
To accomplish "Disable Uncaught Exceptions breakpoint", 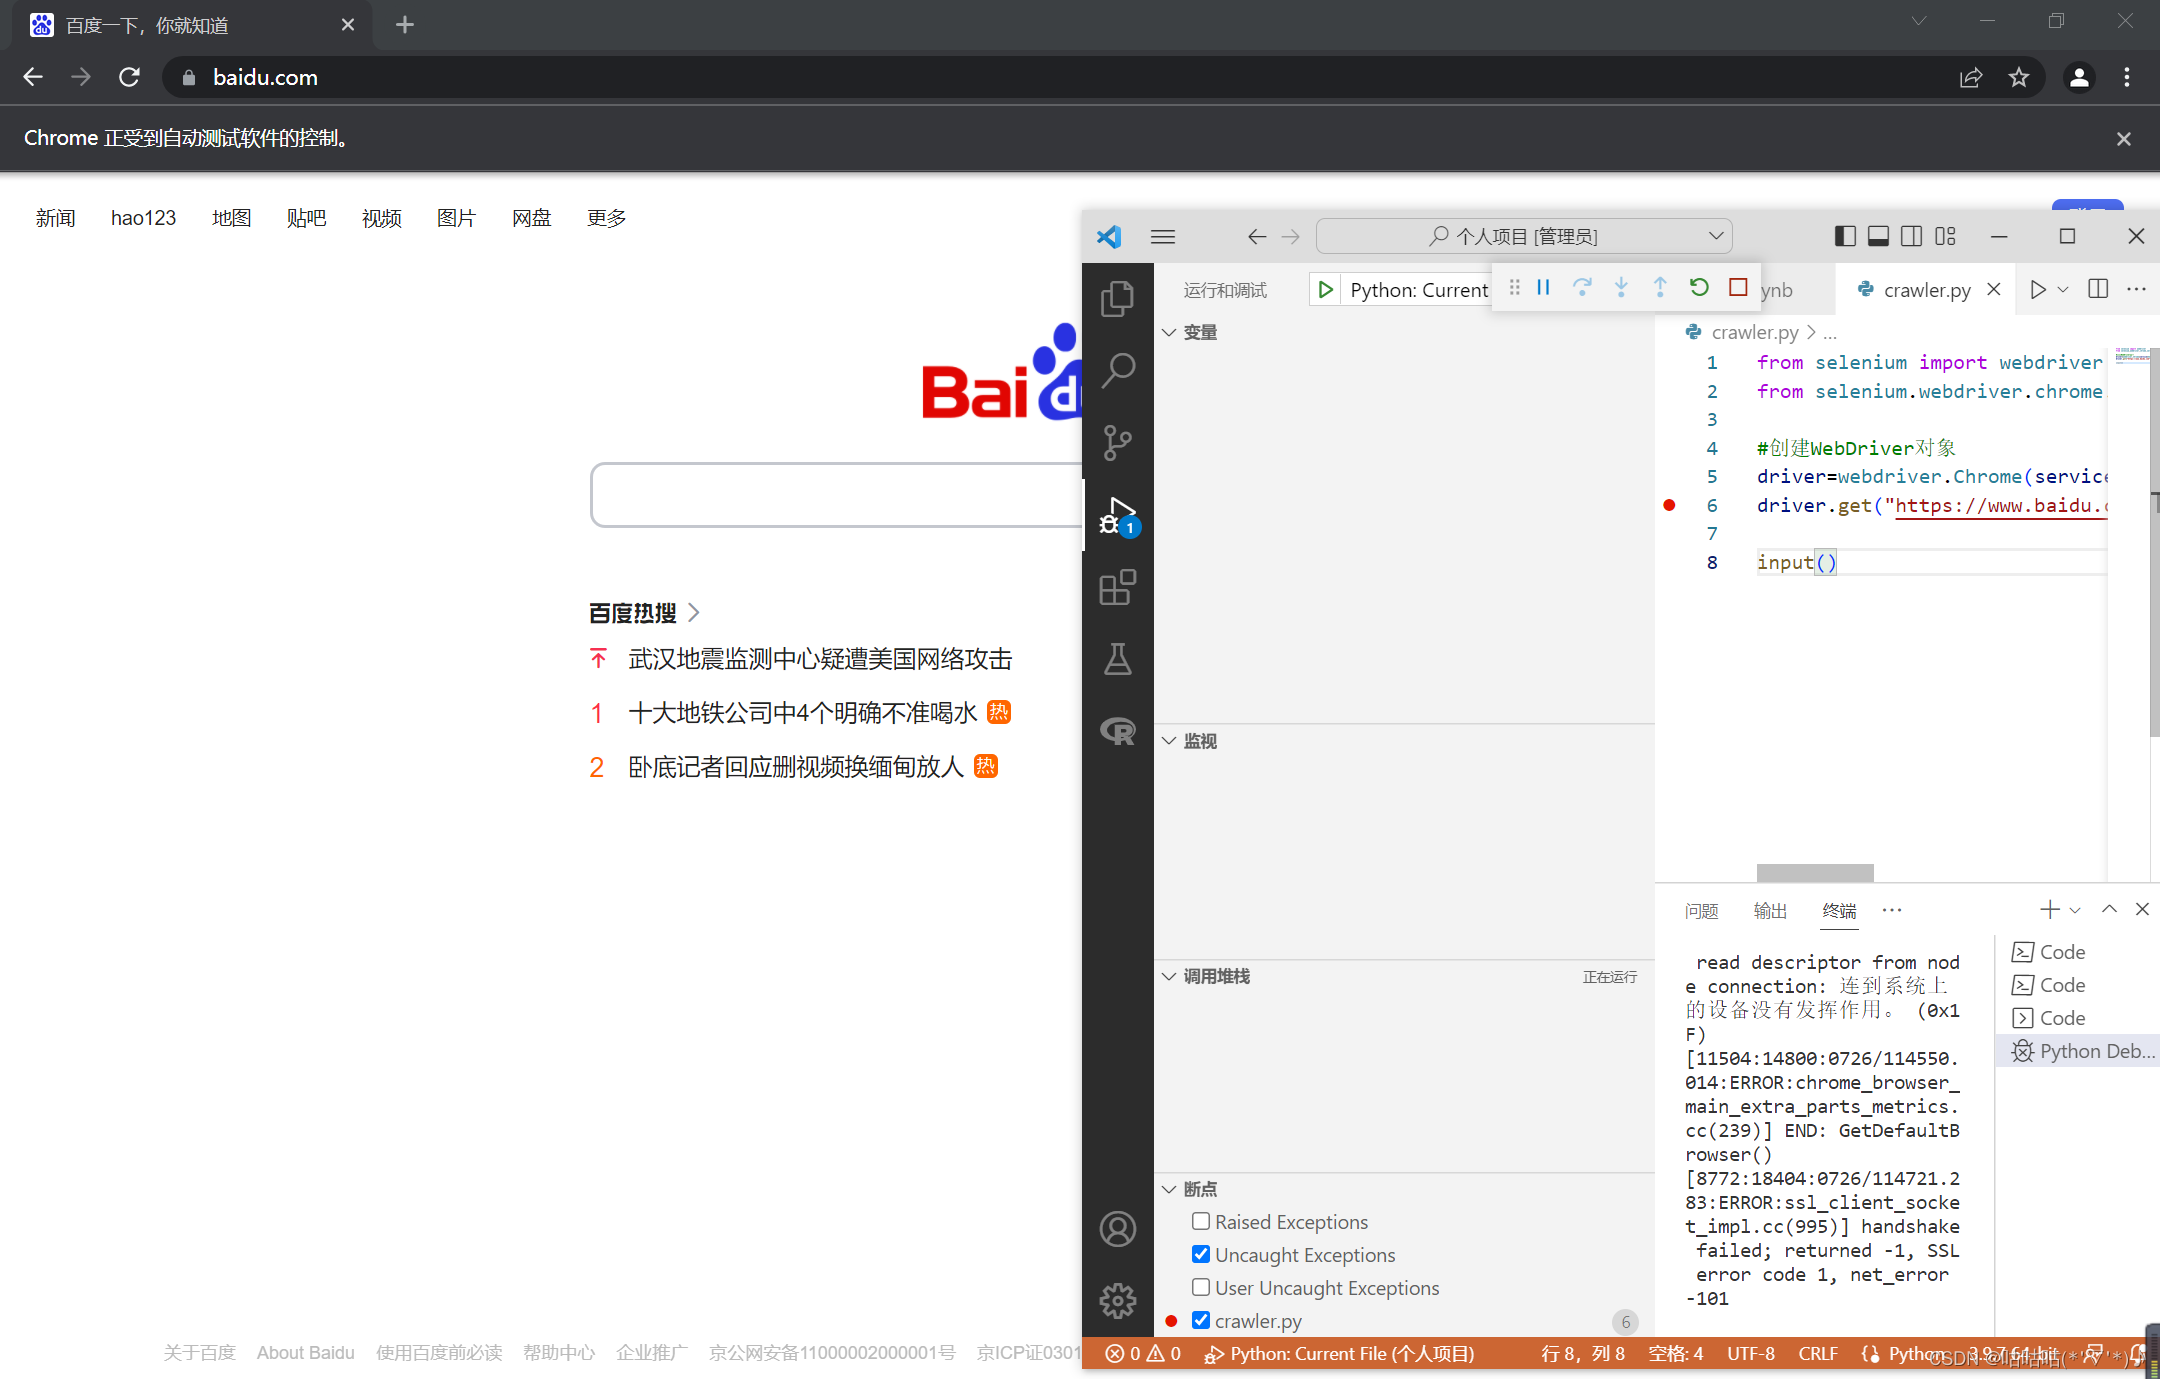I will pyautogui.click(x=1201, y=1254).
